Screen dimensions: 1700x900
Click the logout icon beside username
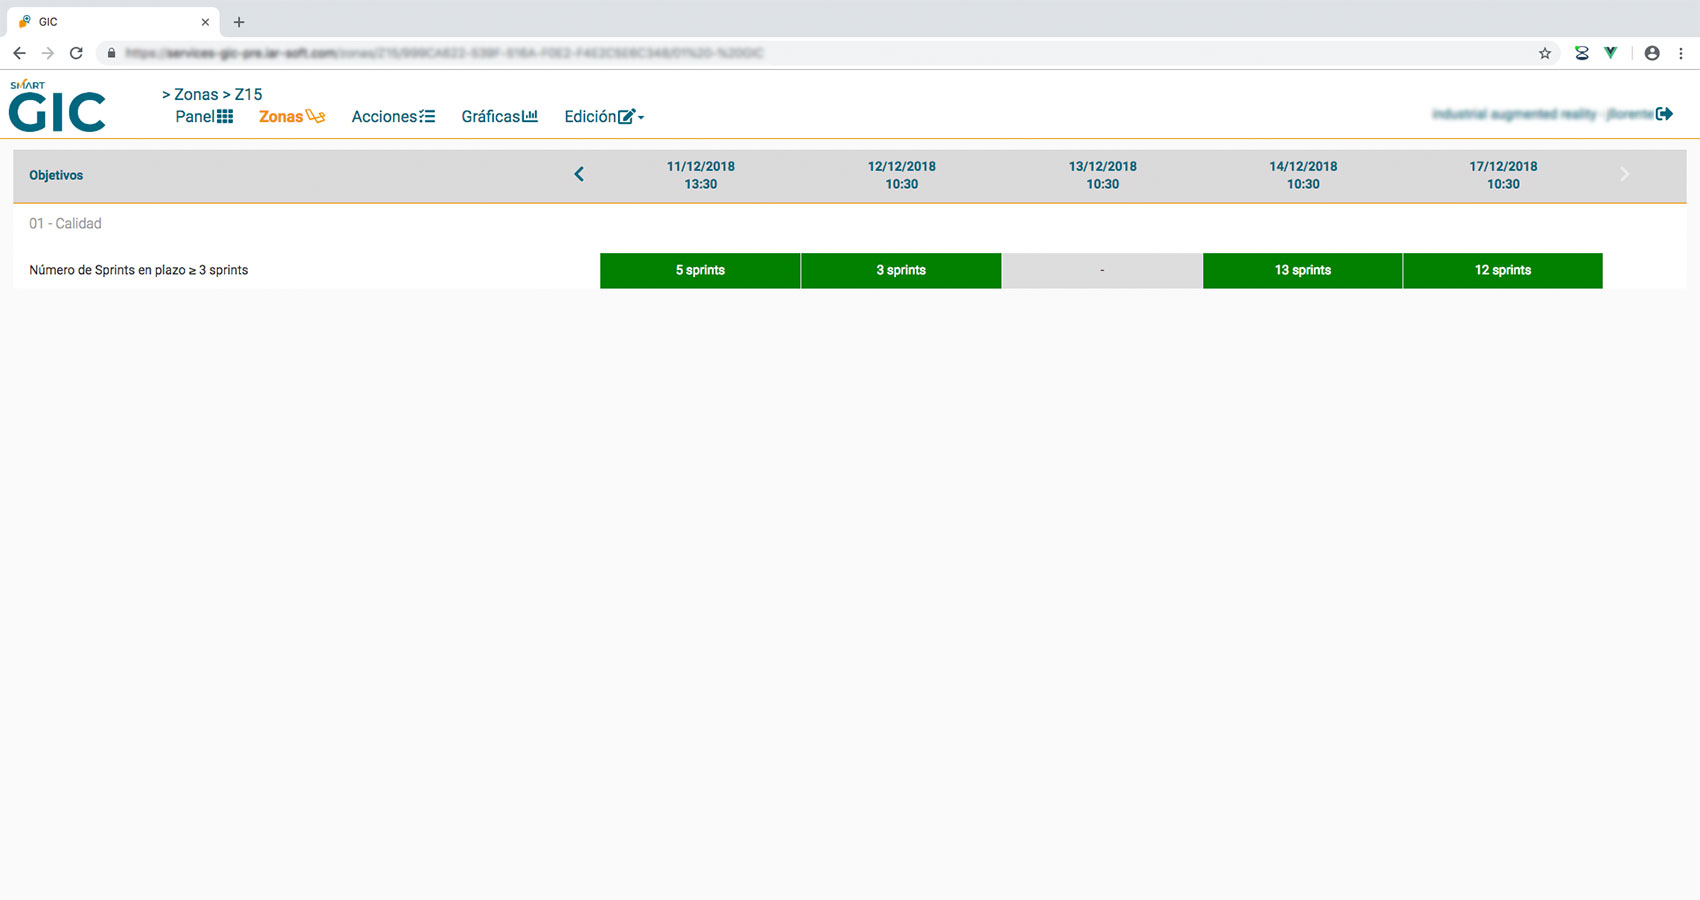(1664, 114)
